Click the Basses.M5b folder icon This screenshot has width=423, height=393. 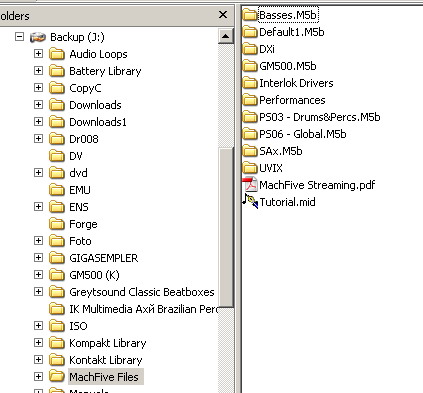[x=250, y=15]
